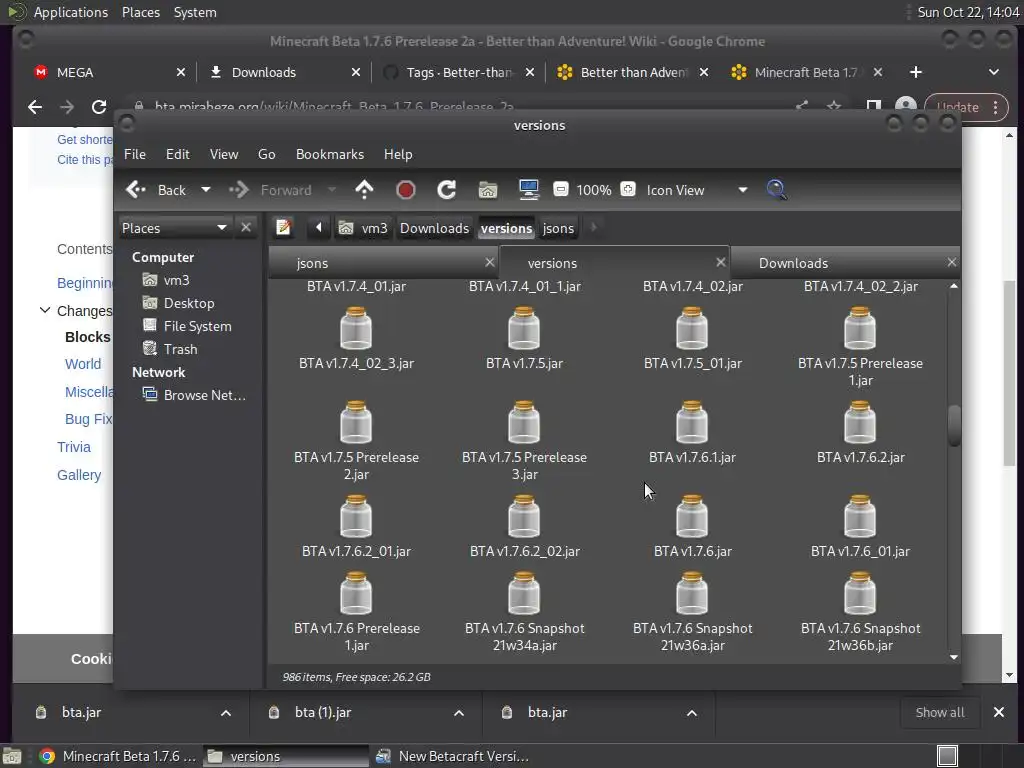Zoom in with the plus icon
This screenshot has height=768, width=1024.
click(628, 190)
